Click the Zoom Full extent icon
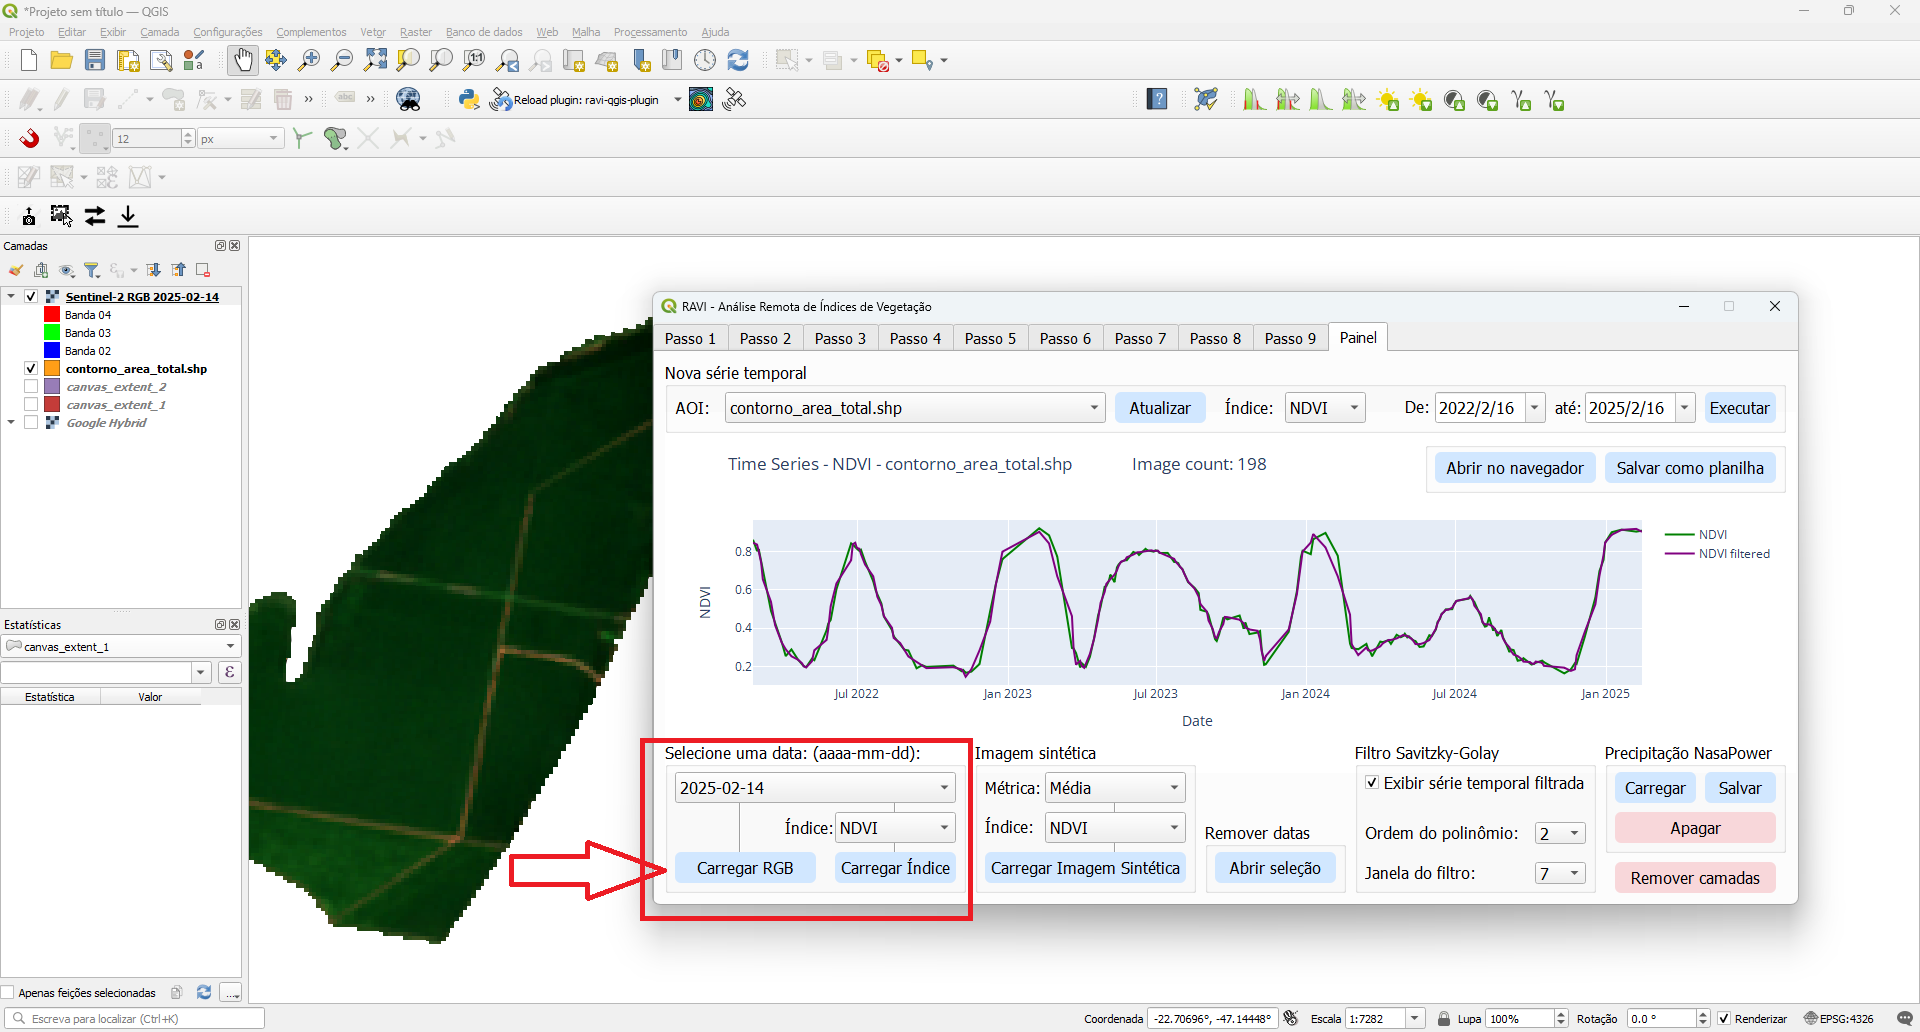 coord(375,60)
